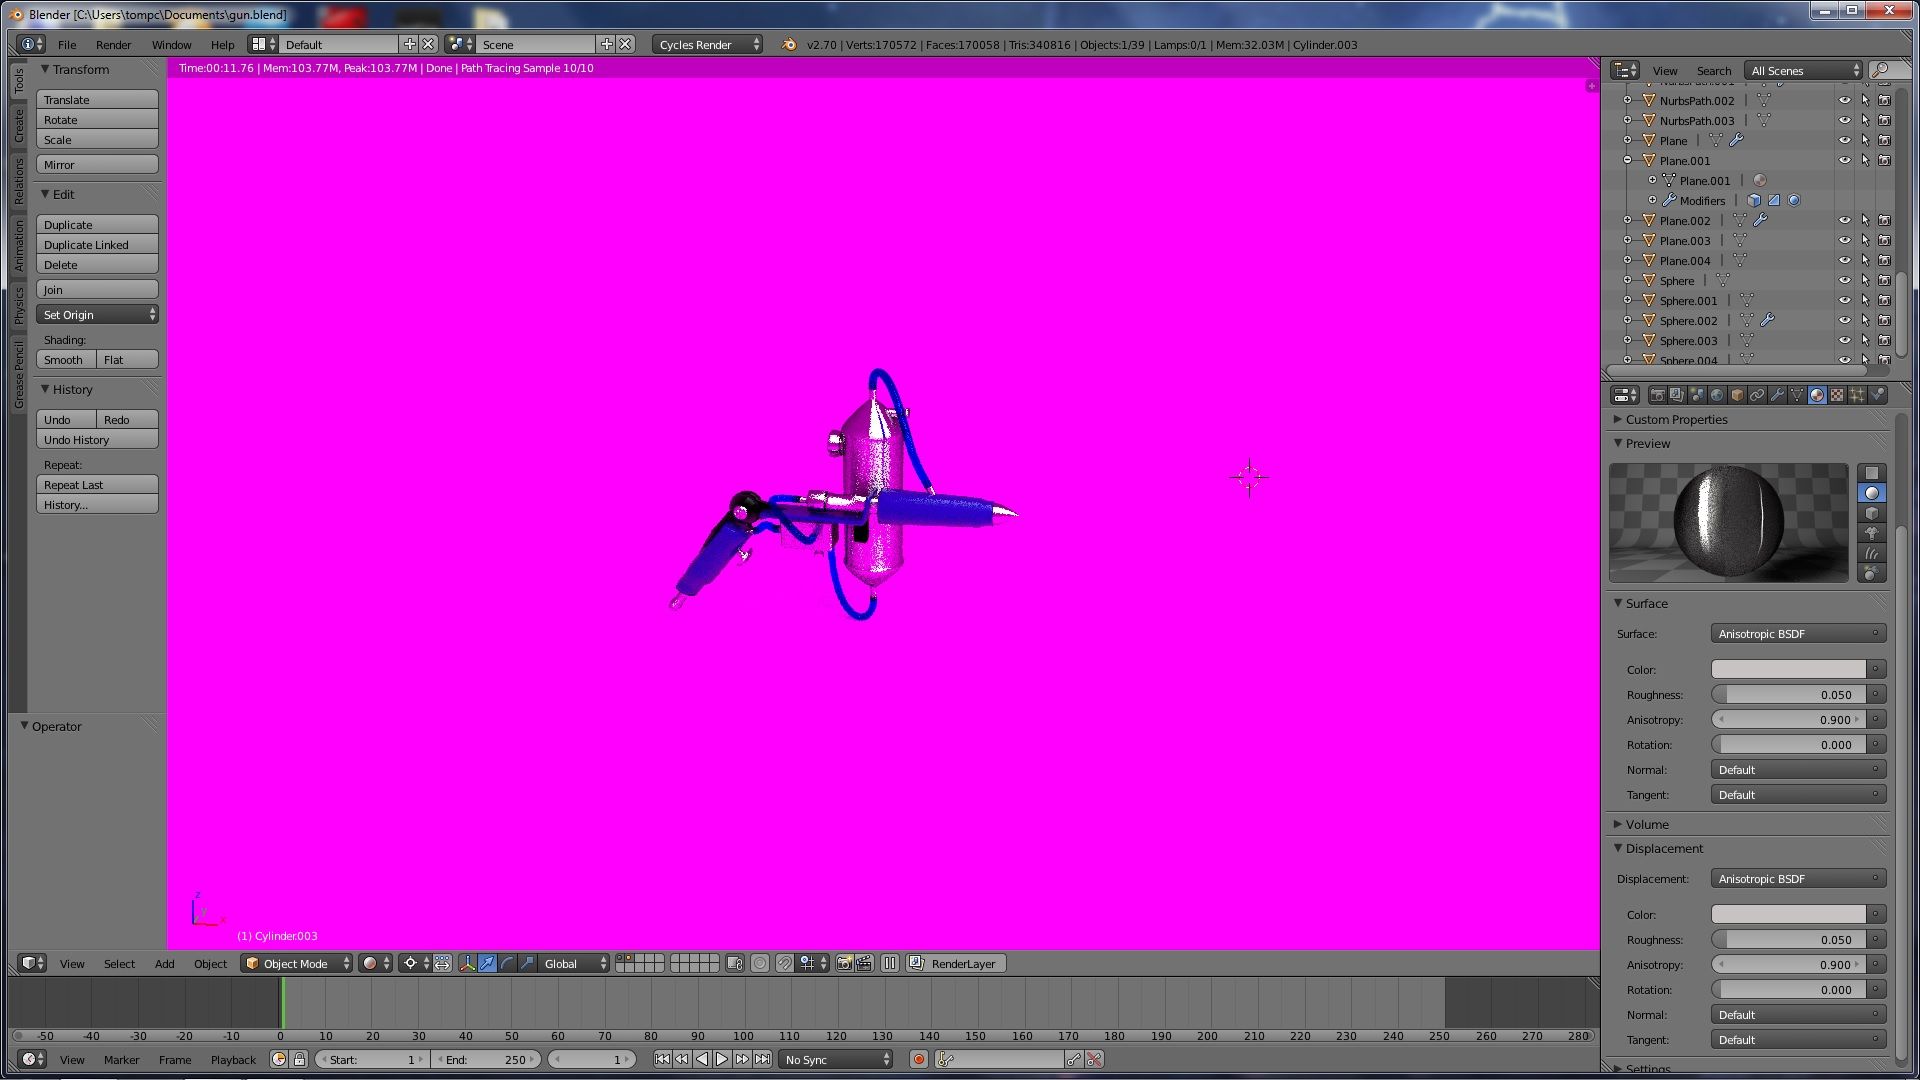Hide the Sphere.001 object with its eye toggle

(x=1845, y=300)
